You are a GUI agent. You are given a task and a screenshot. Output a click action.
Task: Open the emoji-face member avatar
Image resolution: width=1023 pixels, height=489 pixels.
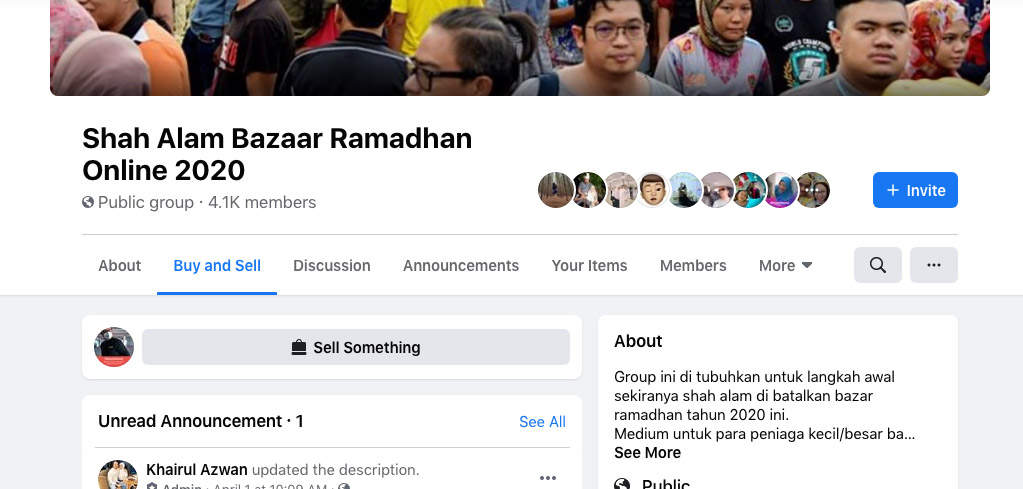pyautogui.click(x=652, y=190)
